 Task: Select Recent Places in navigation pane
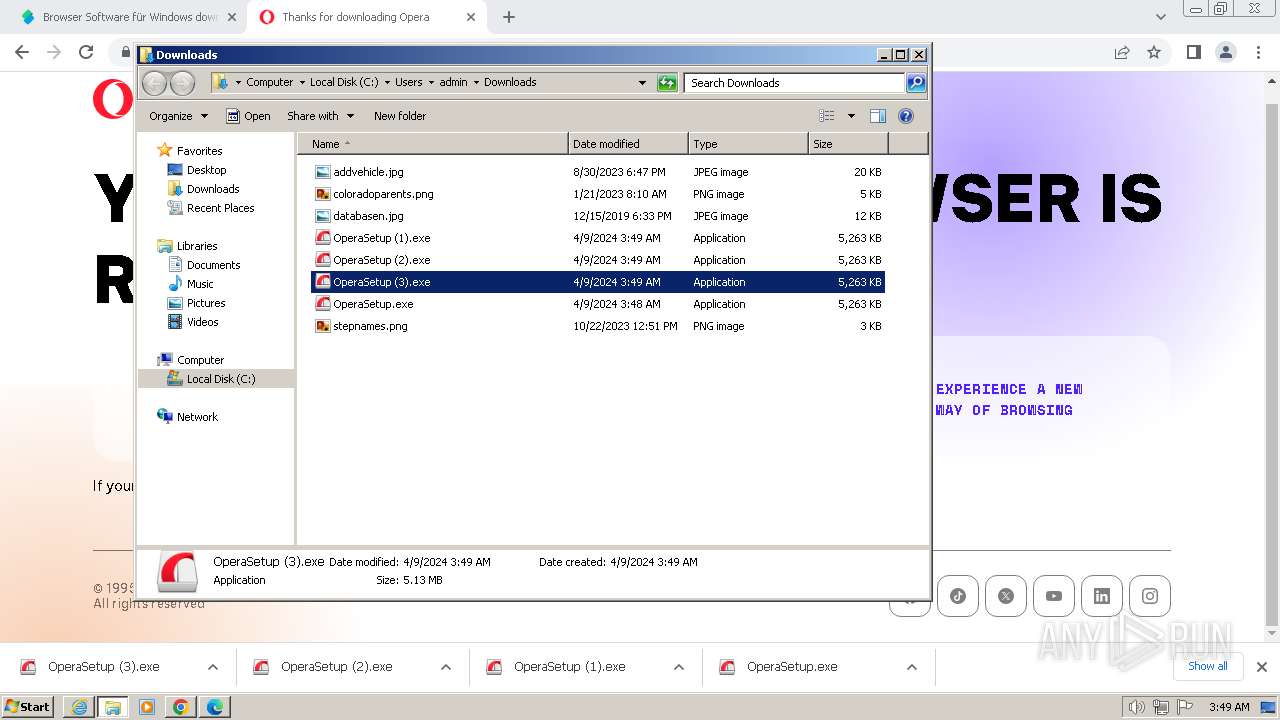pos(220,208)
